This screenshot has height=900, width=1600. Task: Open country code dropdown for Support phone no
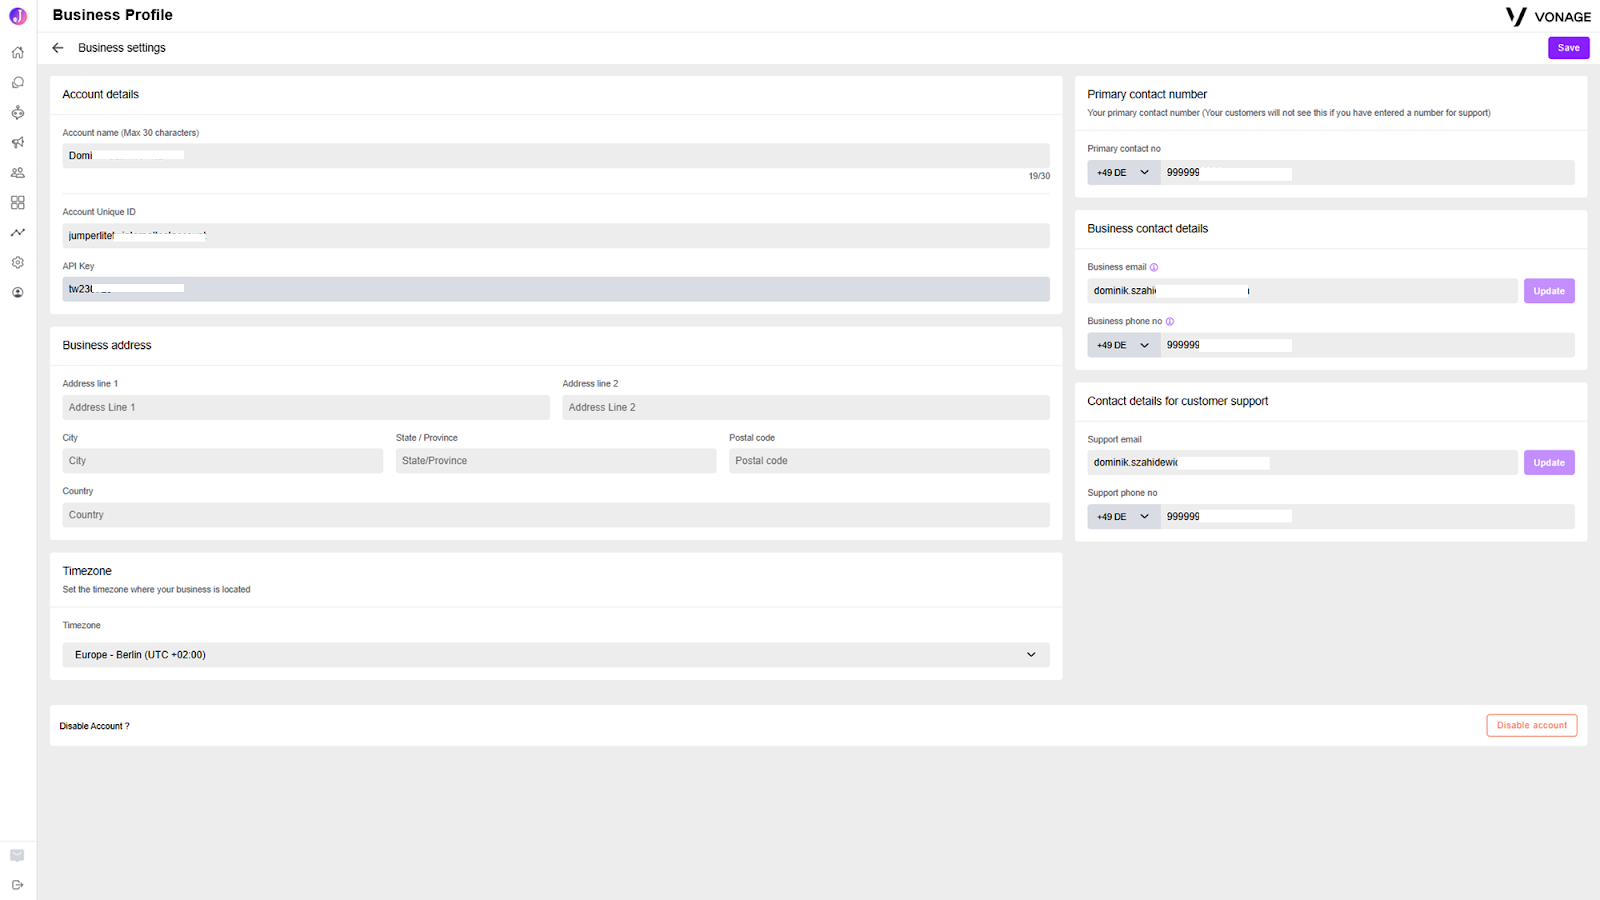pyautogui.click(x=1124, y=517)
